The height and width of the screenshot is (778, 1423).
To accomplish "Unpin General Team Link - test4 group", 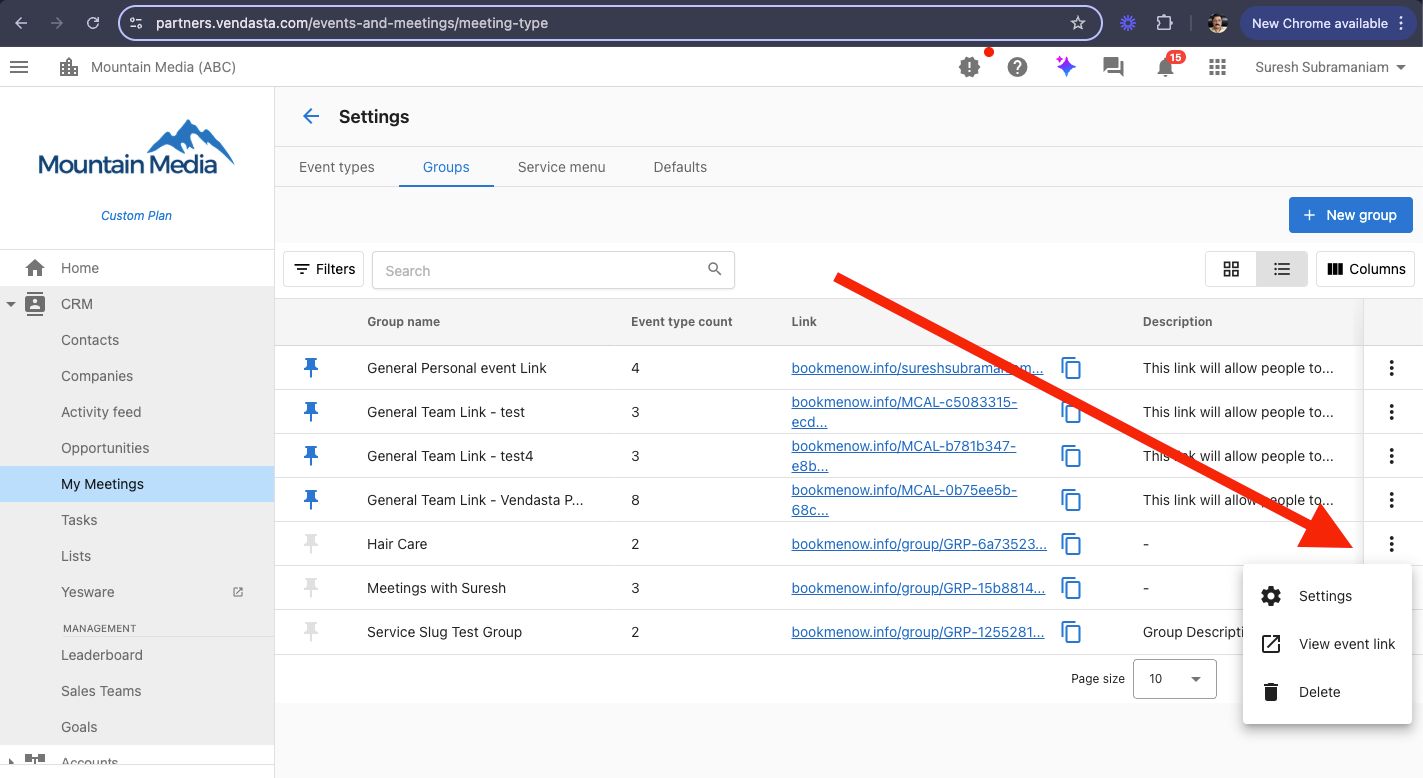I will (311, 456).
